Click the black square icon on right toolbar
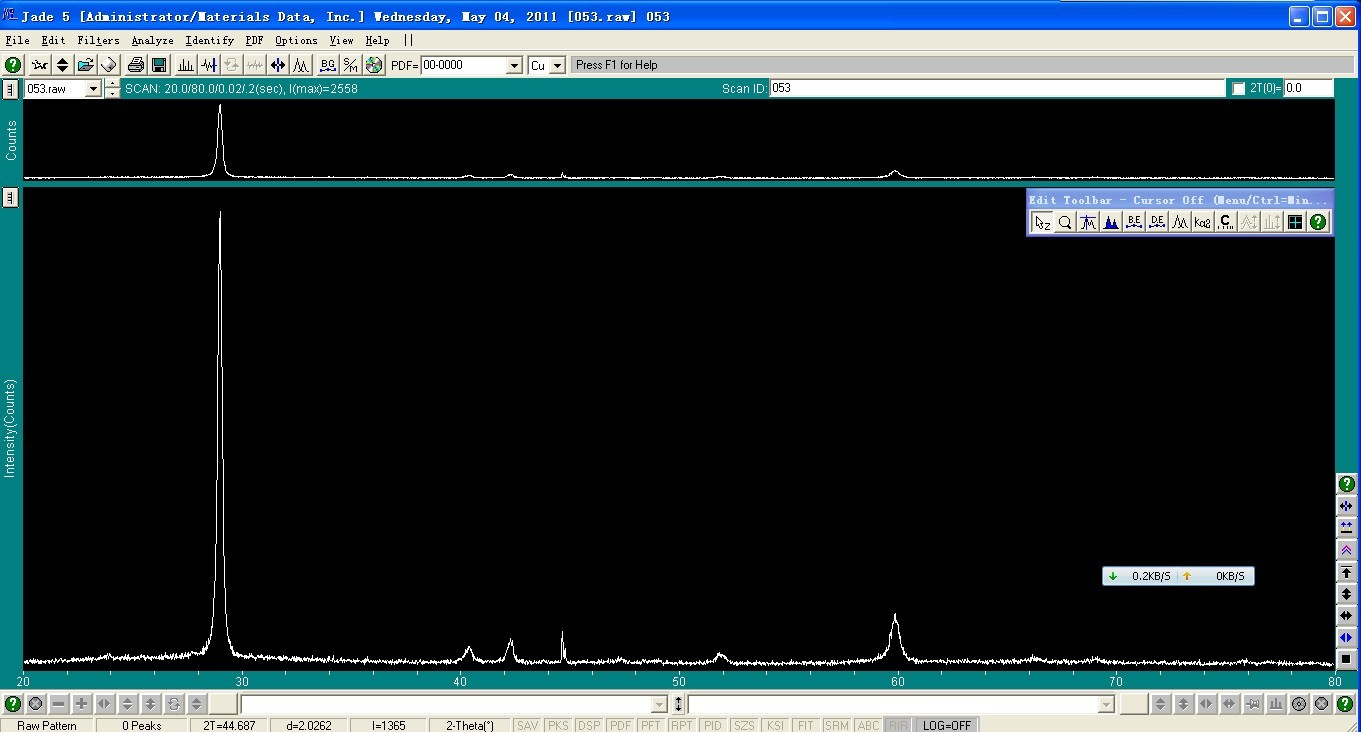The width and height of the screenshot is (1361, 732). [x=1346, y=659]
